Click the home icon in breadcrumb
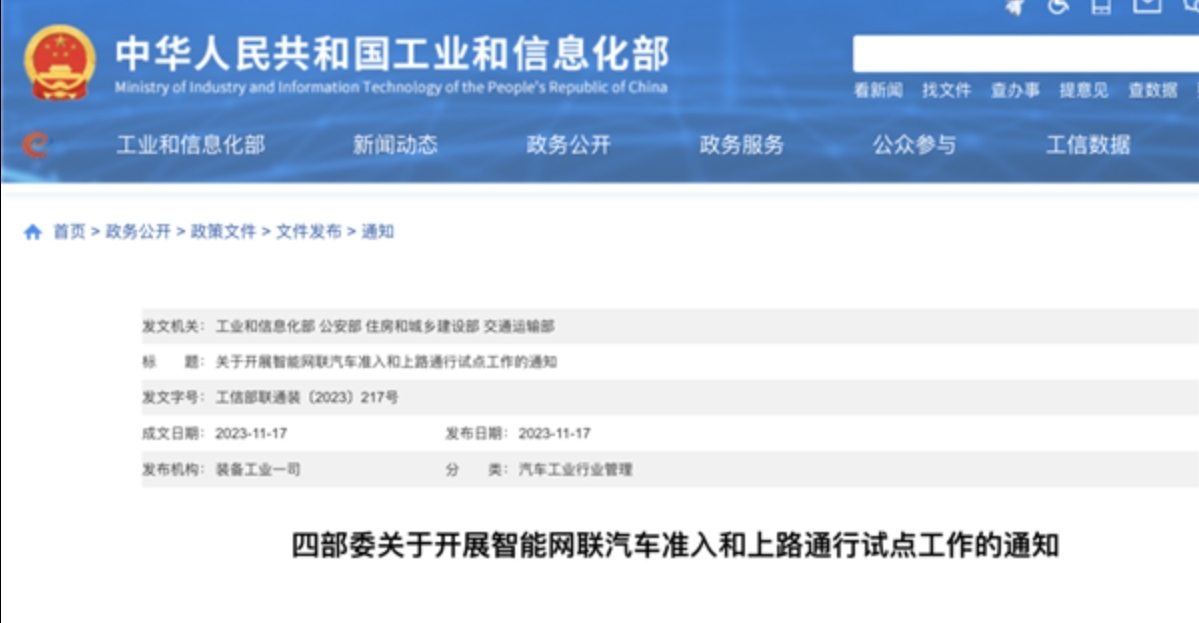This screenshot has height=623, width=1199. point(33,232)
